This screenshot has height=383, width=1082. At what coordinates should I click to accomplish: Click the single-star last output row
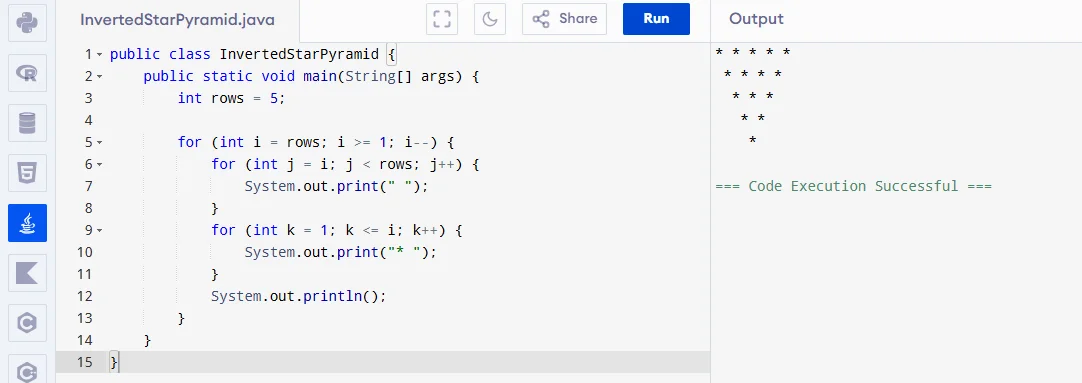tap(753, 141)
